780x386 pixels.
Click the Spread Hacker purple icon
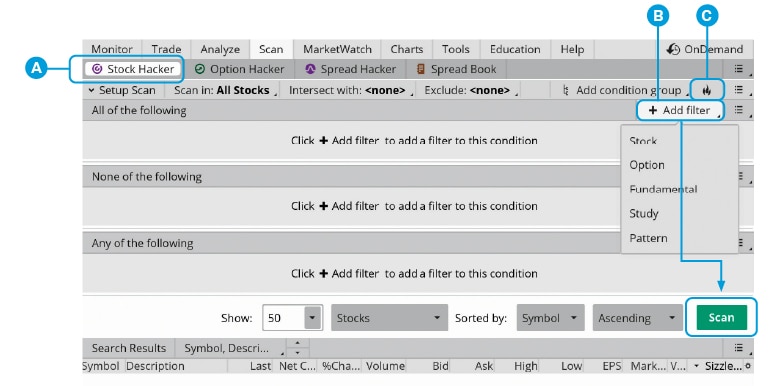(x=311, y=69)
